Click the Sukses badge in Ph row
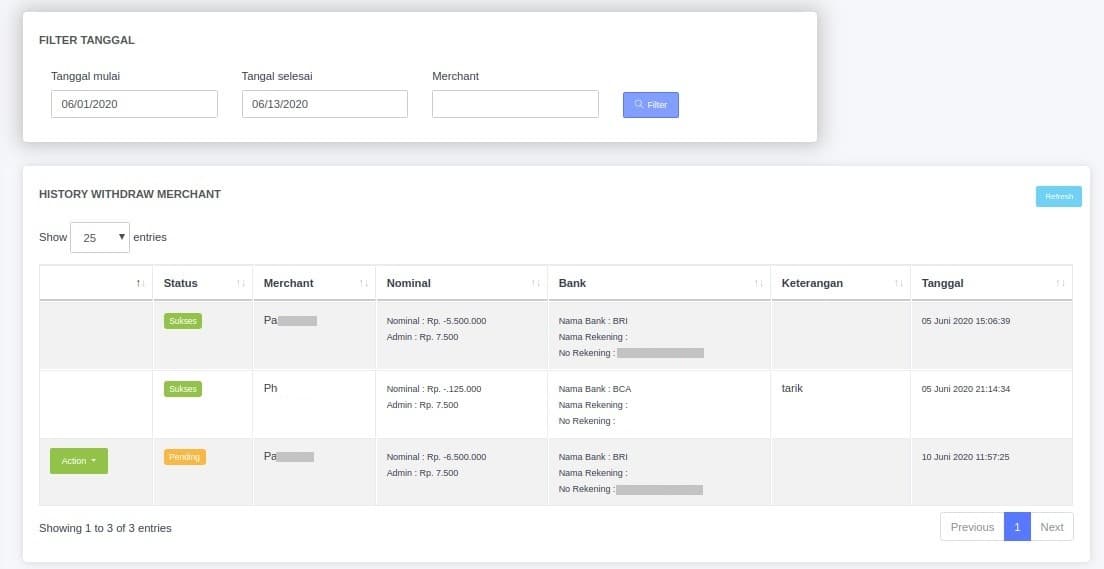The height and width of the screenshot is (569, 1104). point(183,389)
